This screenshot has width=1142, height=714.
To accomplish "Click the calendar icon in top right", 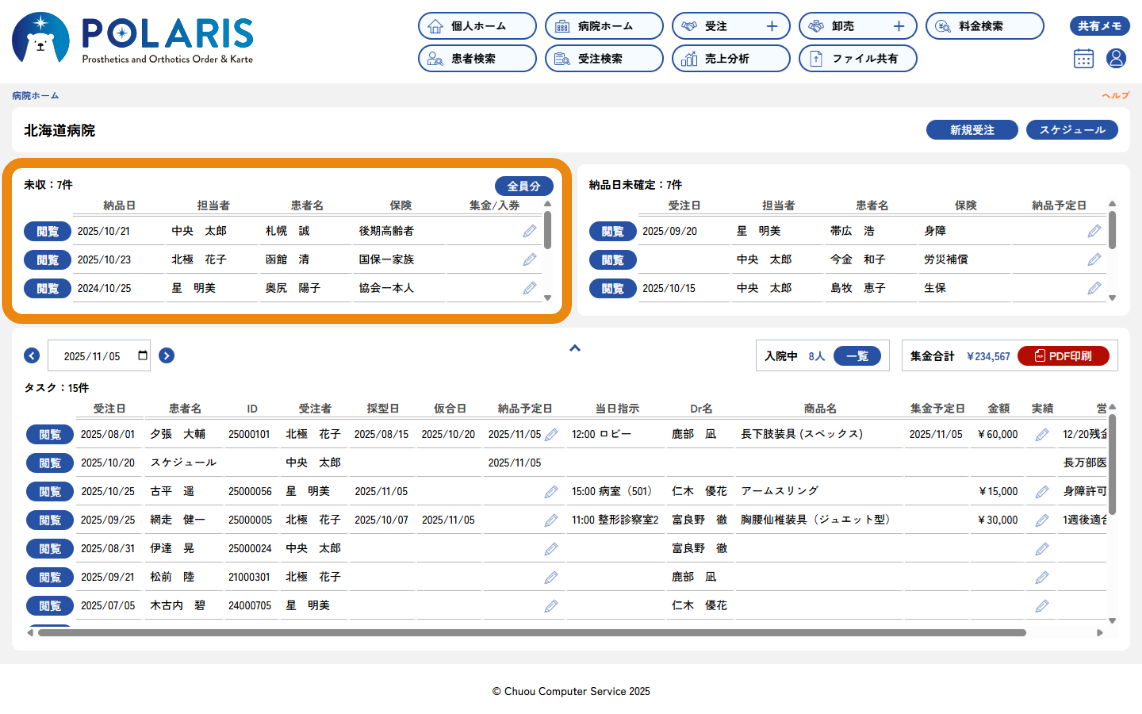I will [x=1084, y=58].
